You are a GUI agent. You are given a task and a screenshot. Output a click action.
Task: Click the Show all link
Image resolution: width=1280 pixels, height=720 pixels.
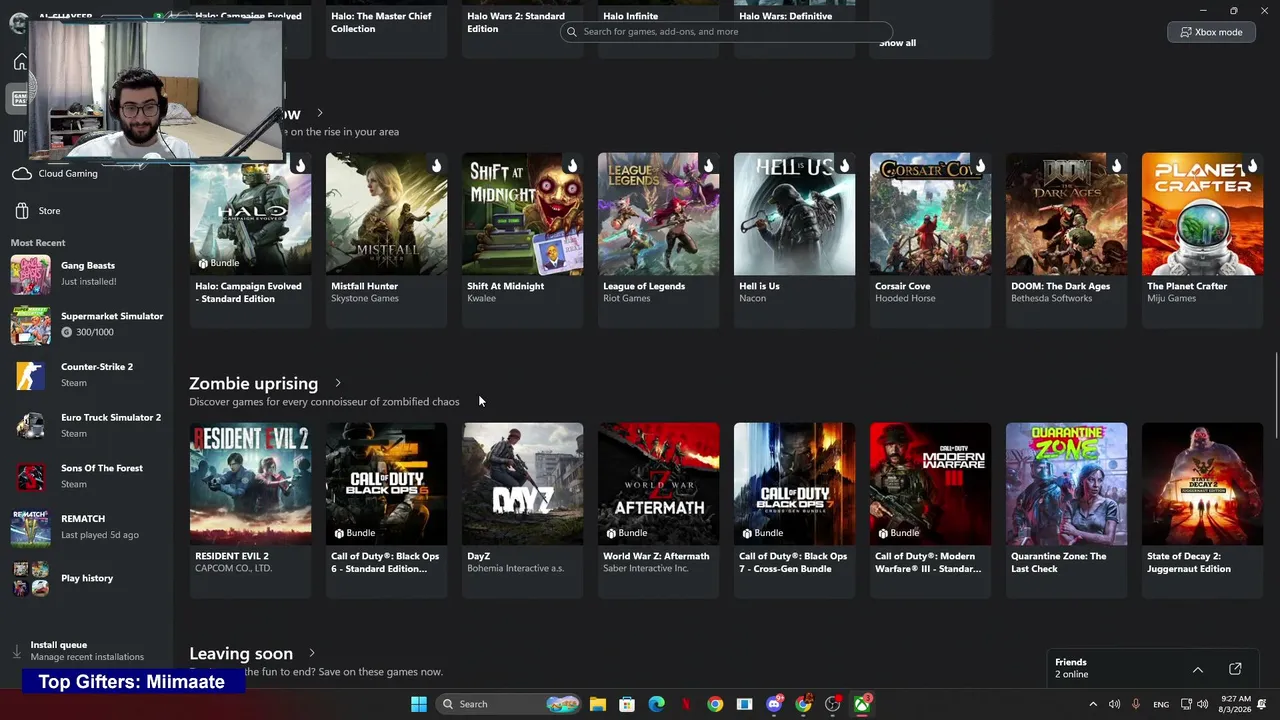pos(897,43)
